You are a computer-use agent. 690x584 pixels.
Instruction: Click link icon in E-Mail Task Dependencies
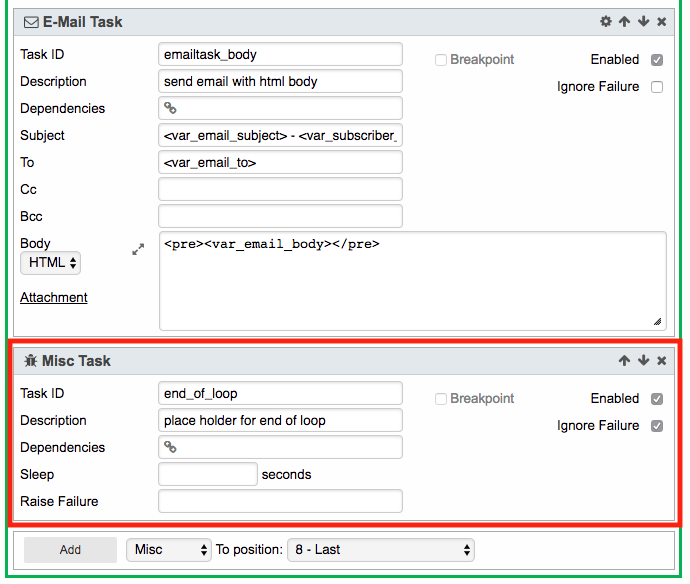(x=171, y=108)
